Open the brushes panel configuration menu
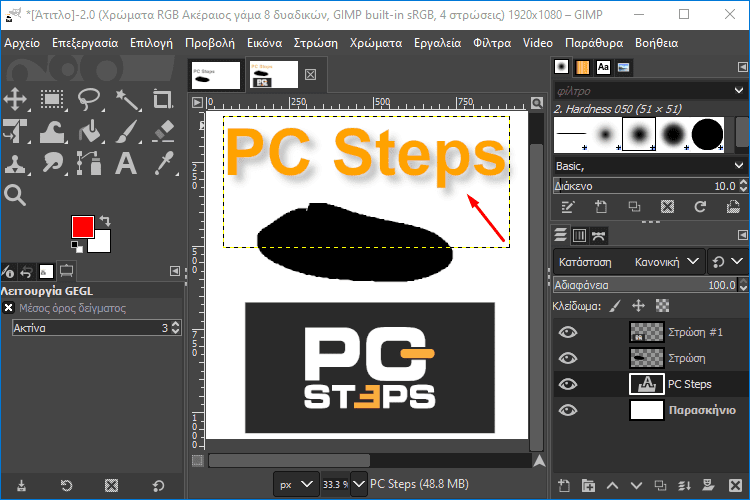The image size is (750, 500). click(x=742, y=67)
